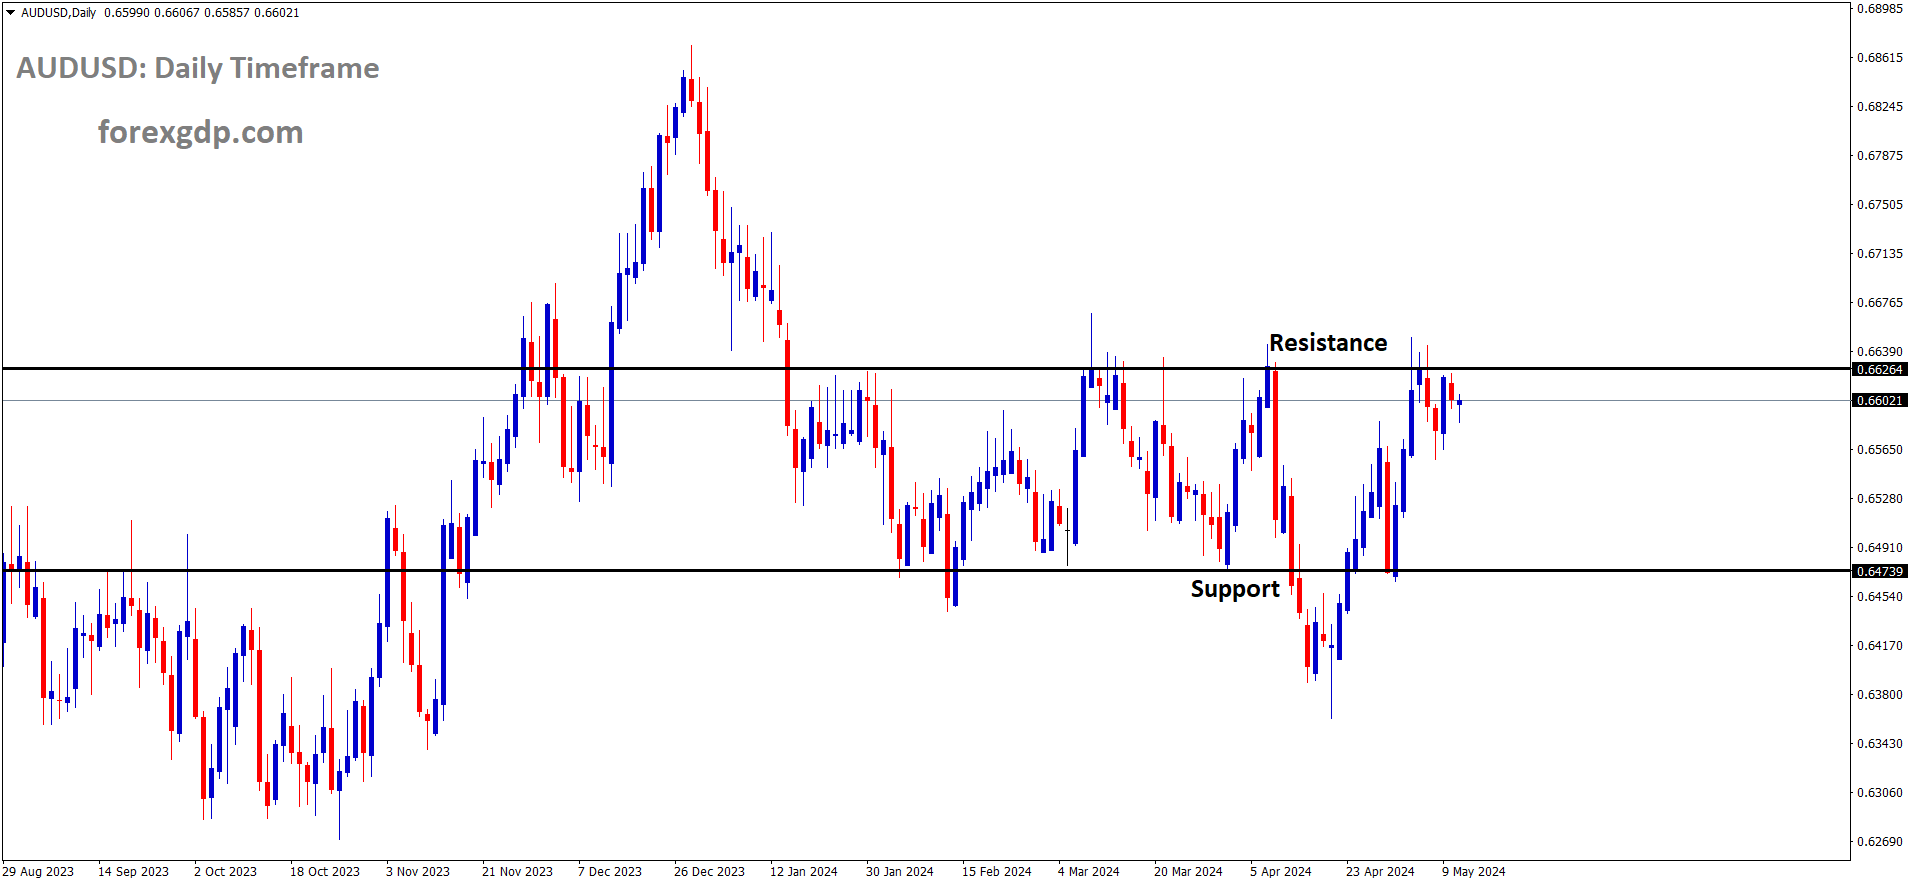Click the AUDUSD,Daily OHLC header text
1914x884 pixels.
[x=160, y=13]
